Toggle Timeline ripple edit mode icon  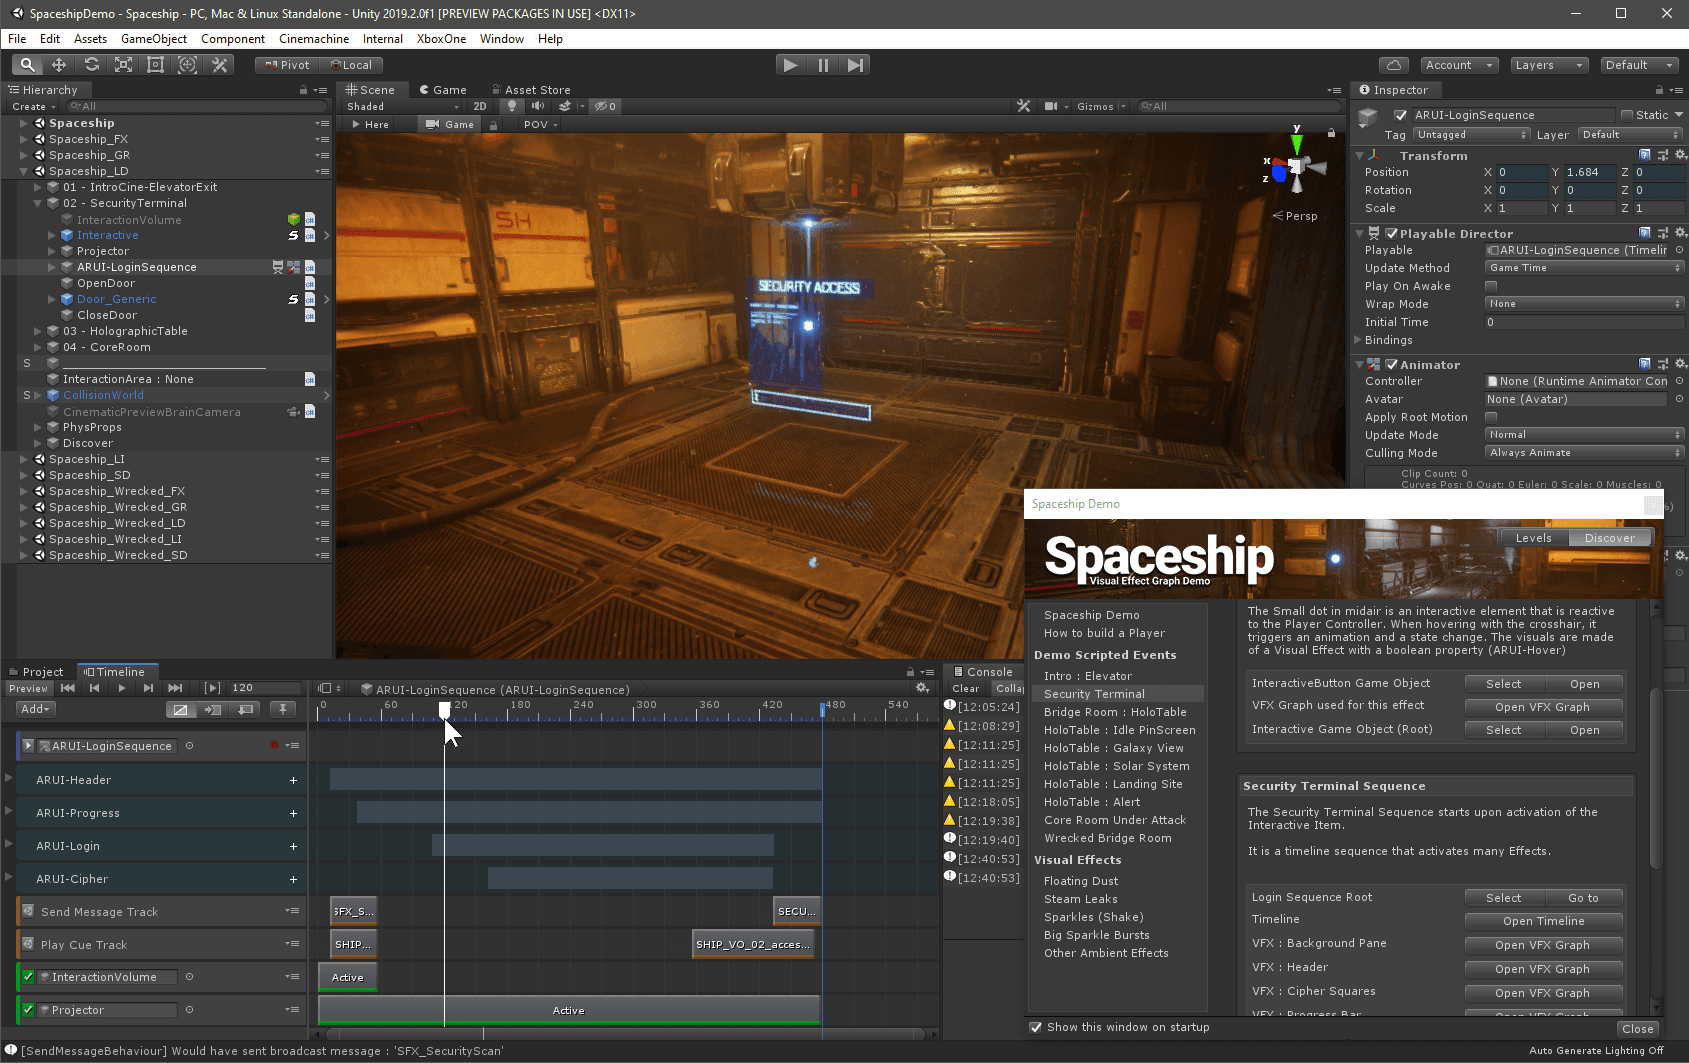[213, 709]
